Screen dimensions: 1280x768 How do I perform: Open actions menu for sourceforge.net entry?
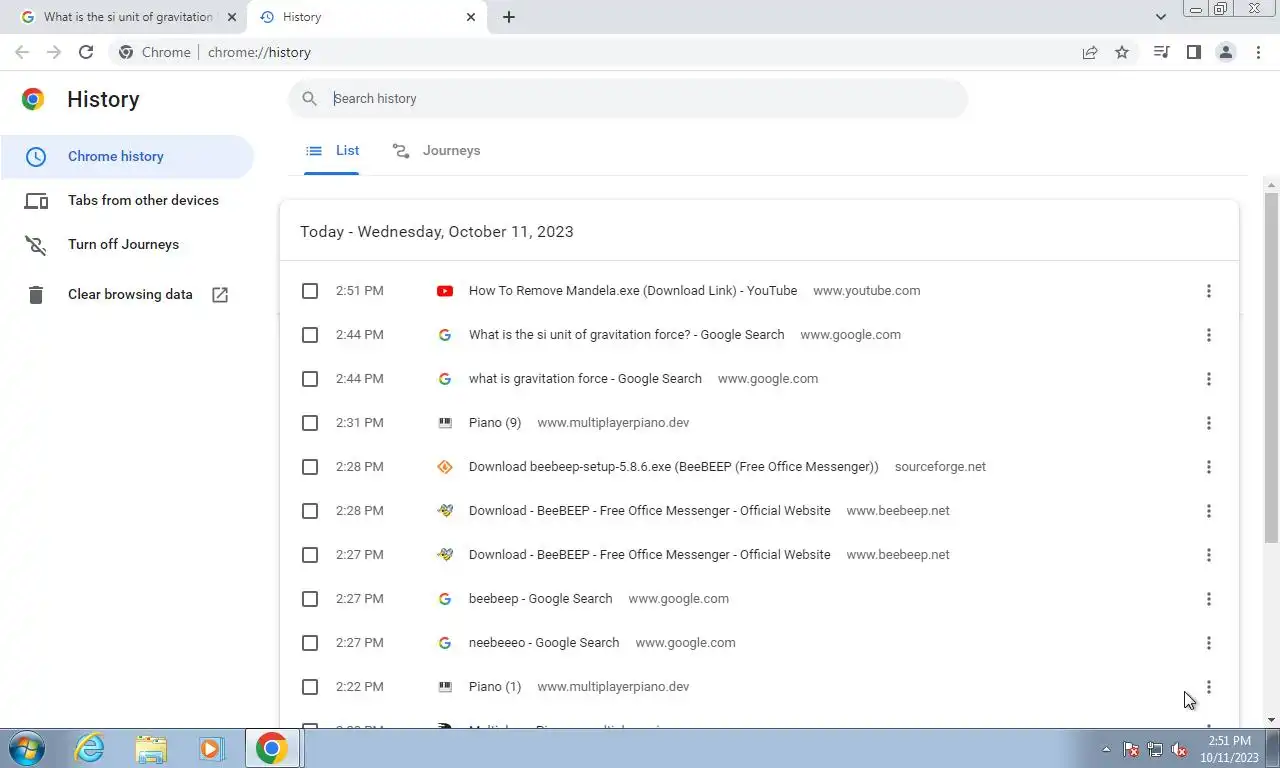(x=1208, y=467)
